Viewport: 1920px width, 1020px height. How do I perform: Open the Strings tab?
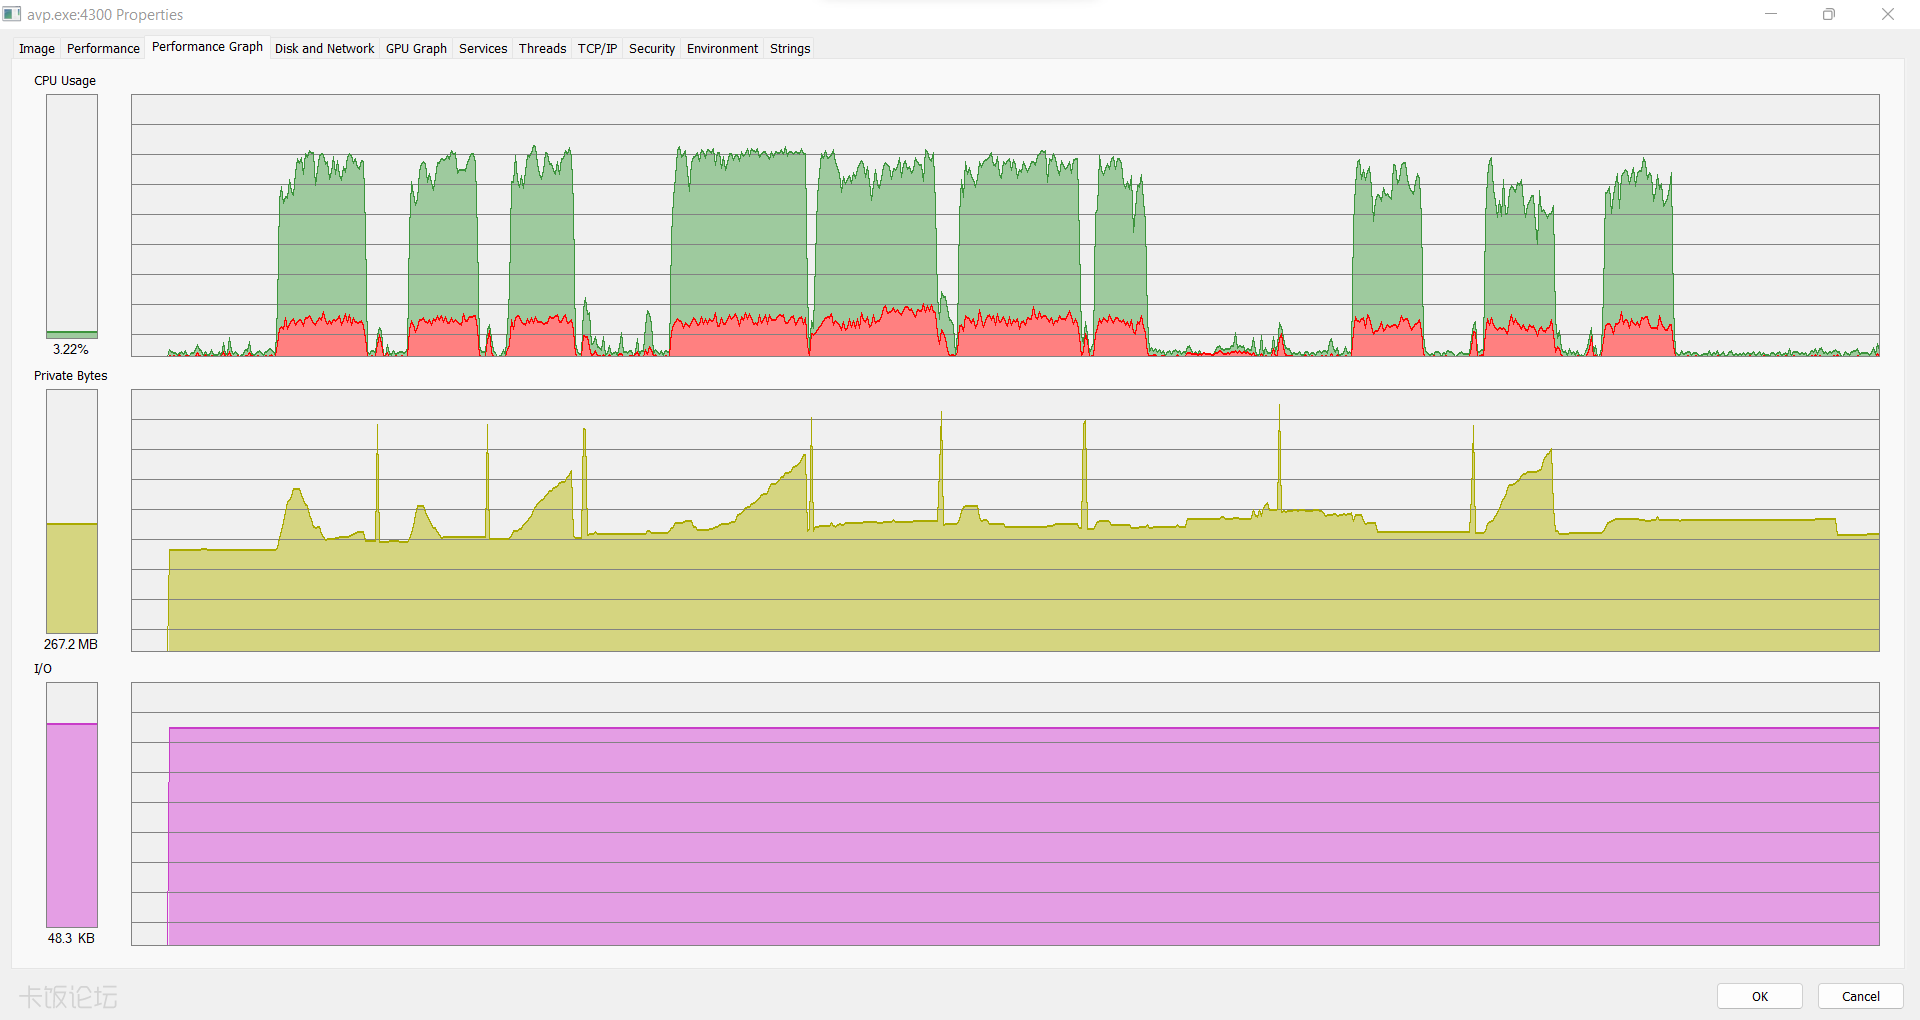coord(790,48)
